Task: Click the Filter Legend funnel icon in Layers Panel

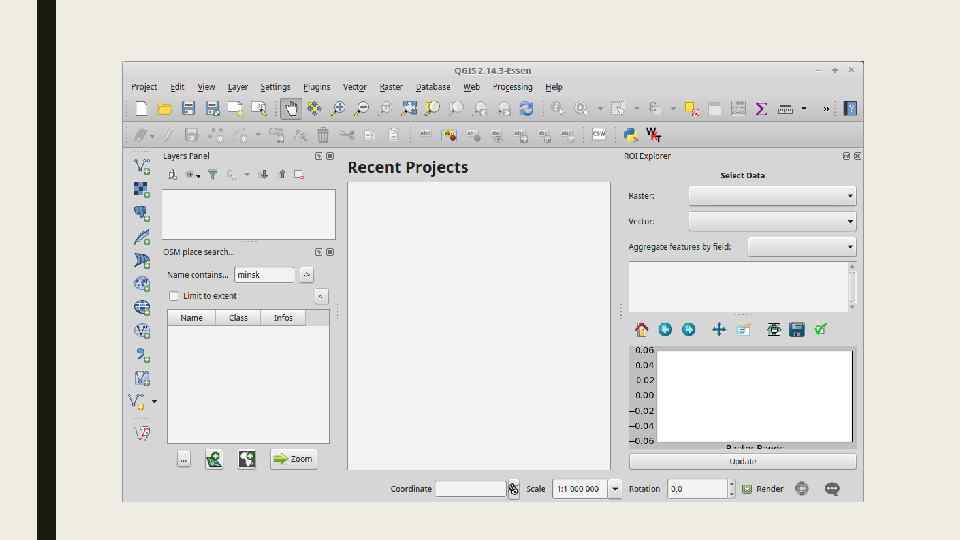Action: [x=212, y=174]
